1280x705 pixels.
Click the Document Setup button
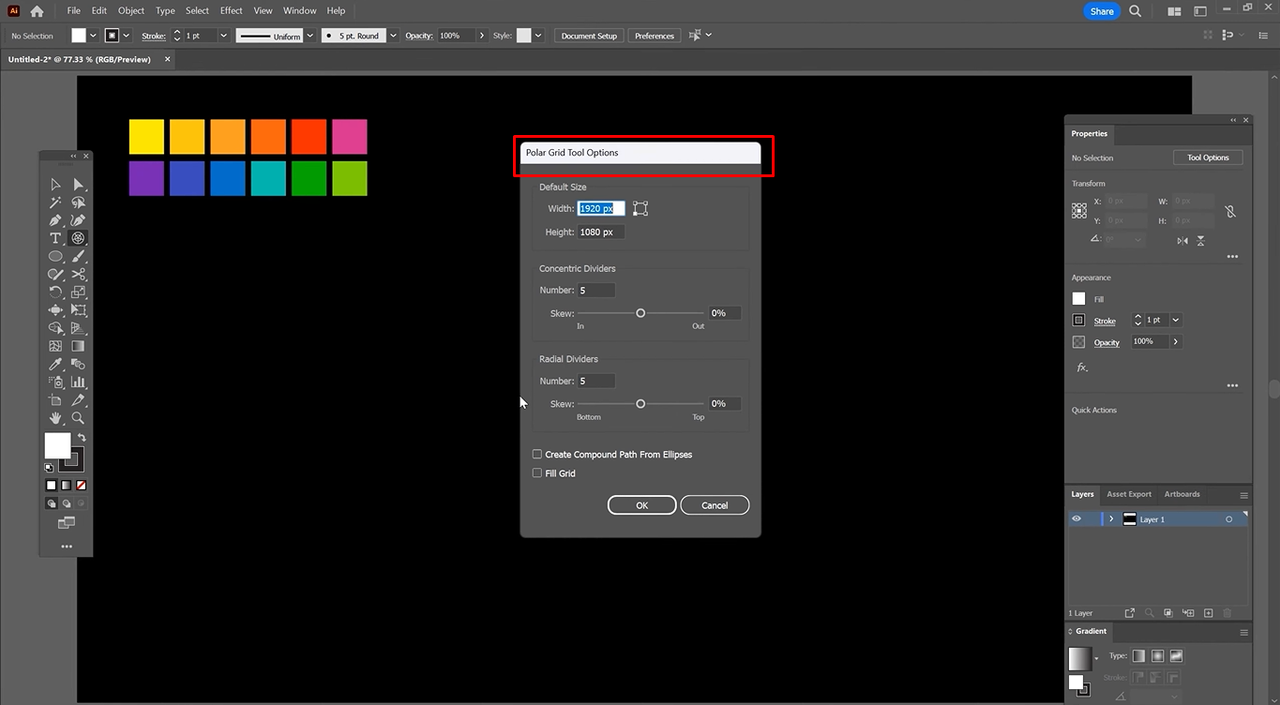(x=589, y=36)
